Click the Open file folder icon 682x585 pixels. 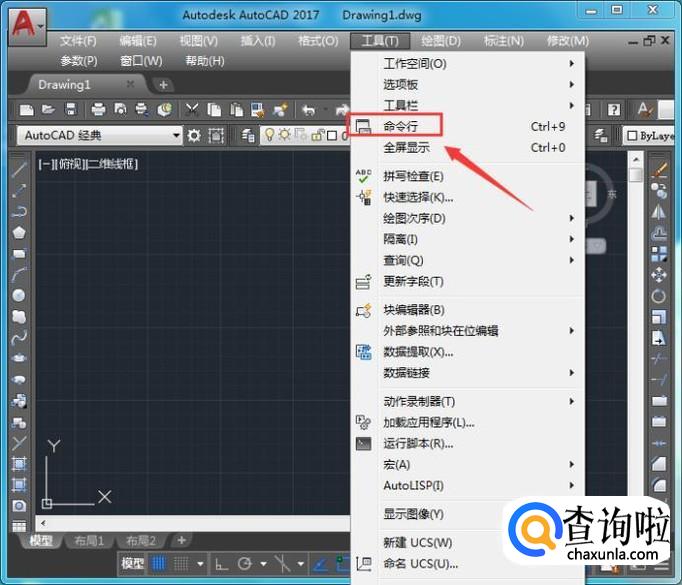pos(48,110)
